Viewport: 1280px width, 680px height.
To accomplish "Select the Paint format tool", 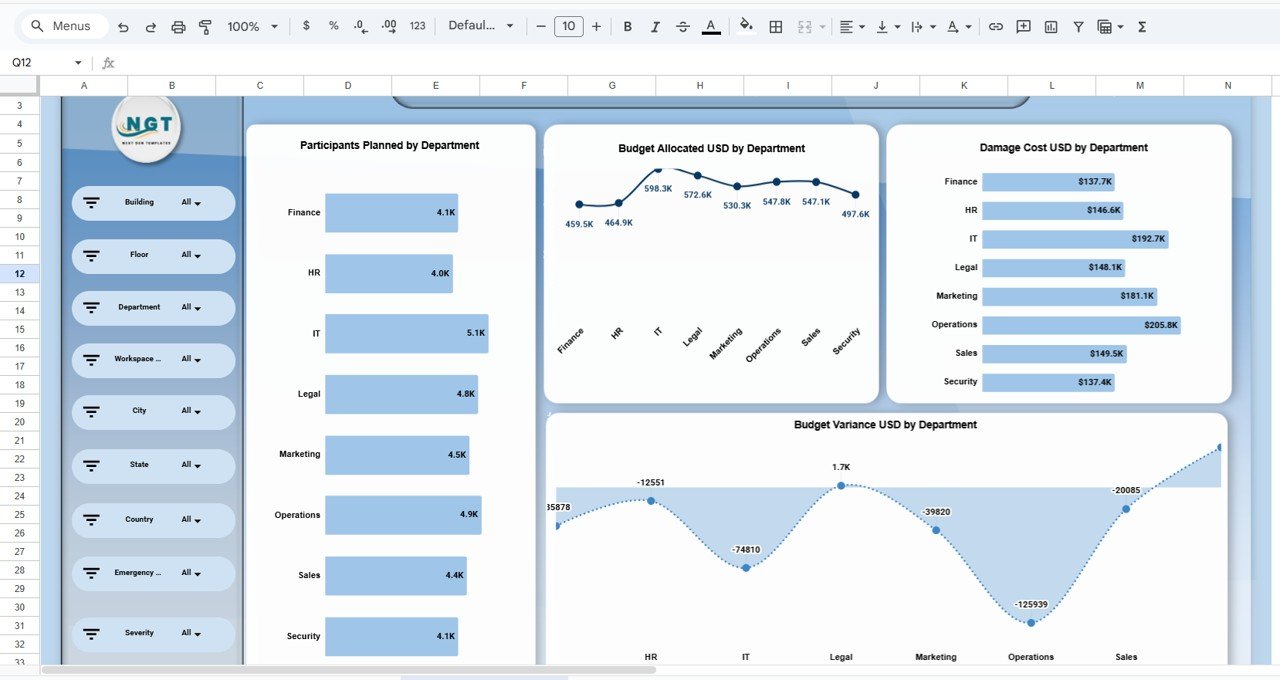I will point(205,26).
